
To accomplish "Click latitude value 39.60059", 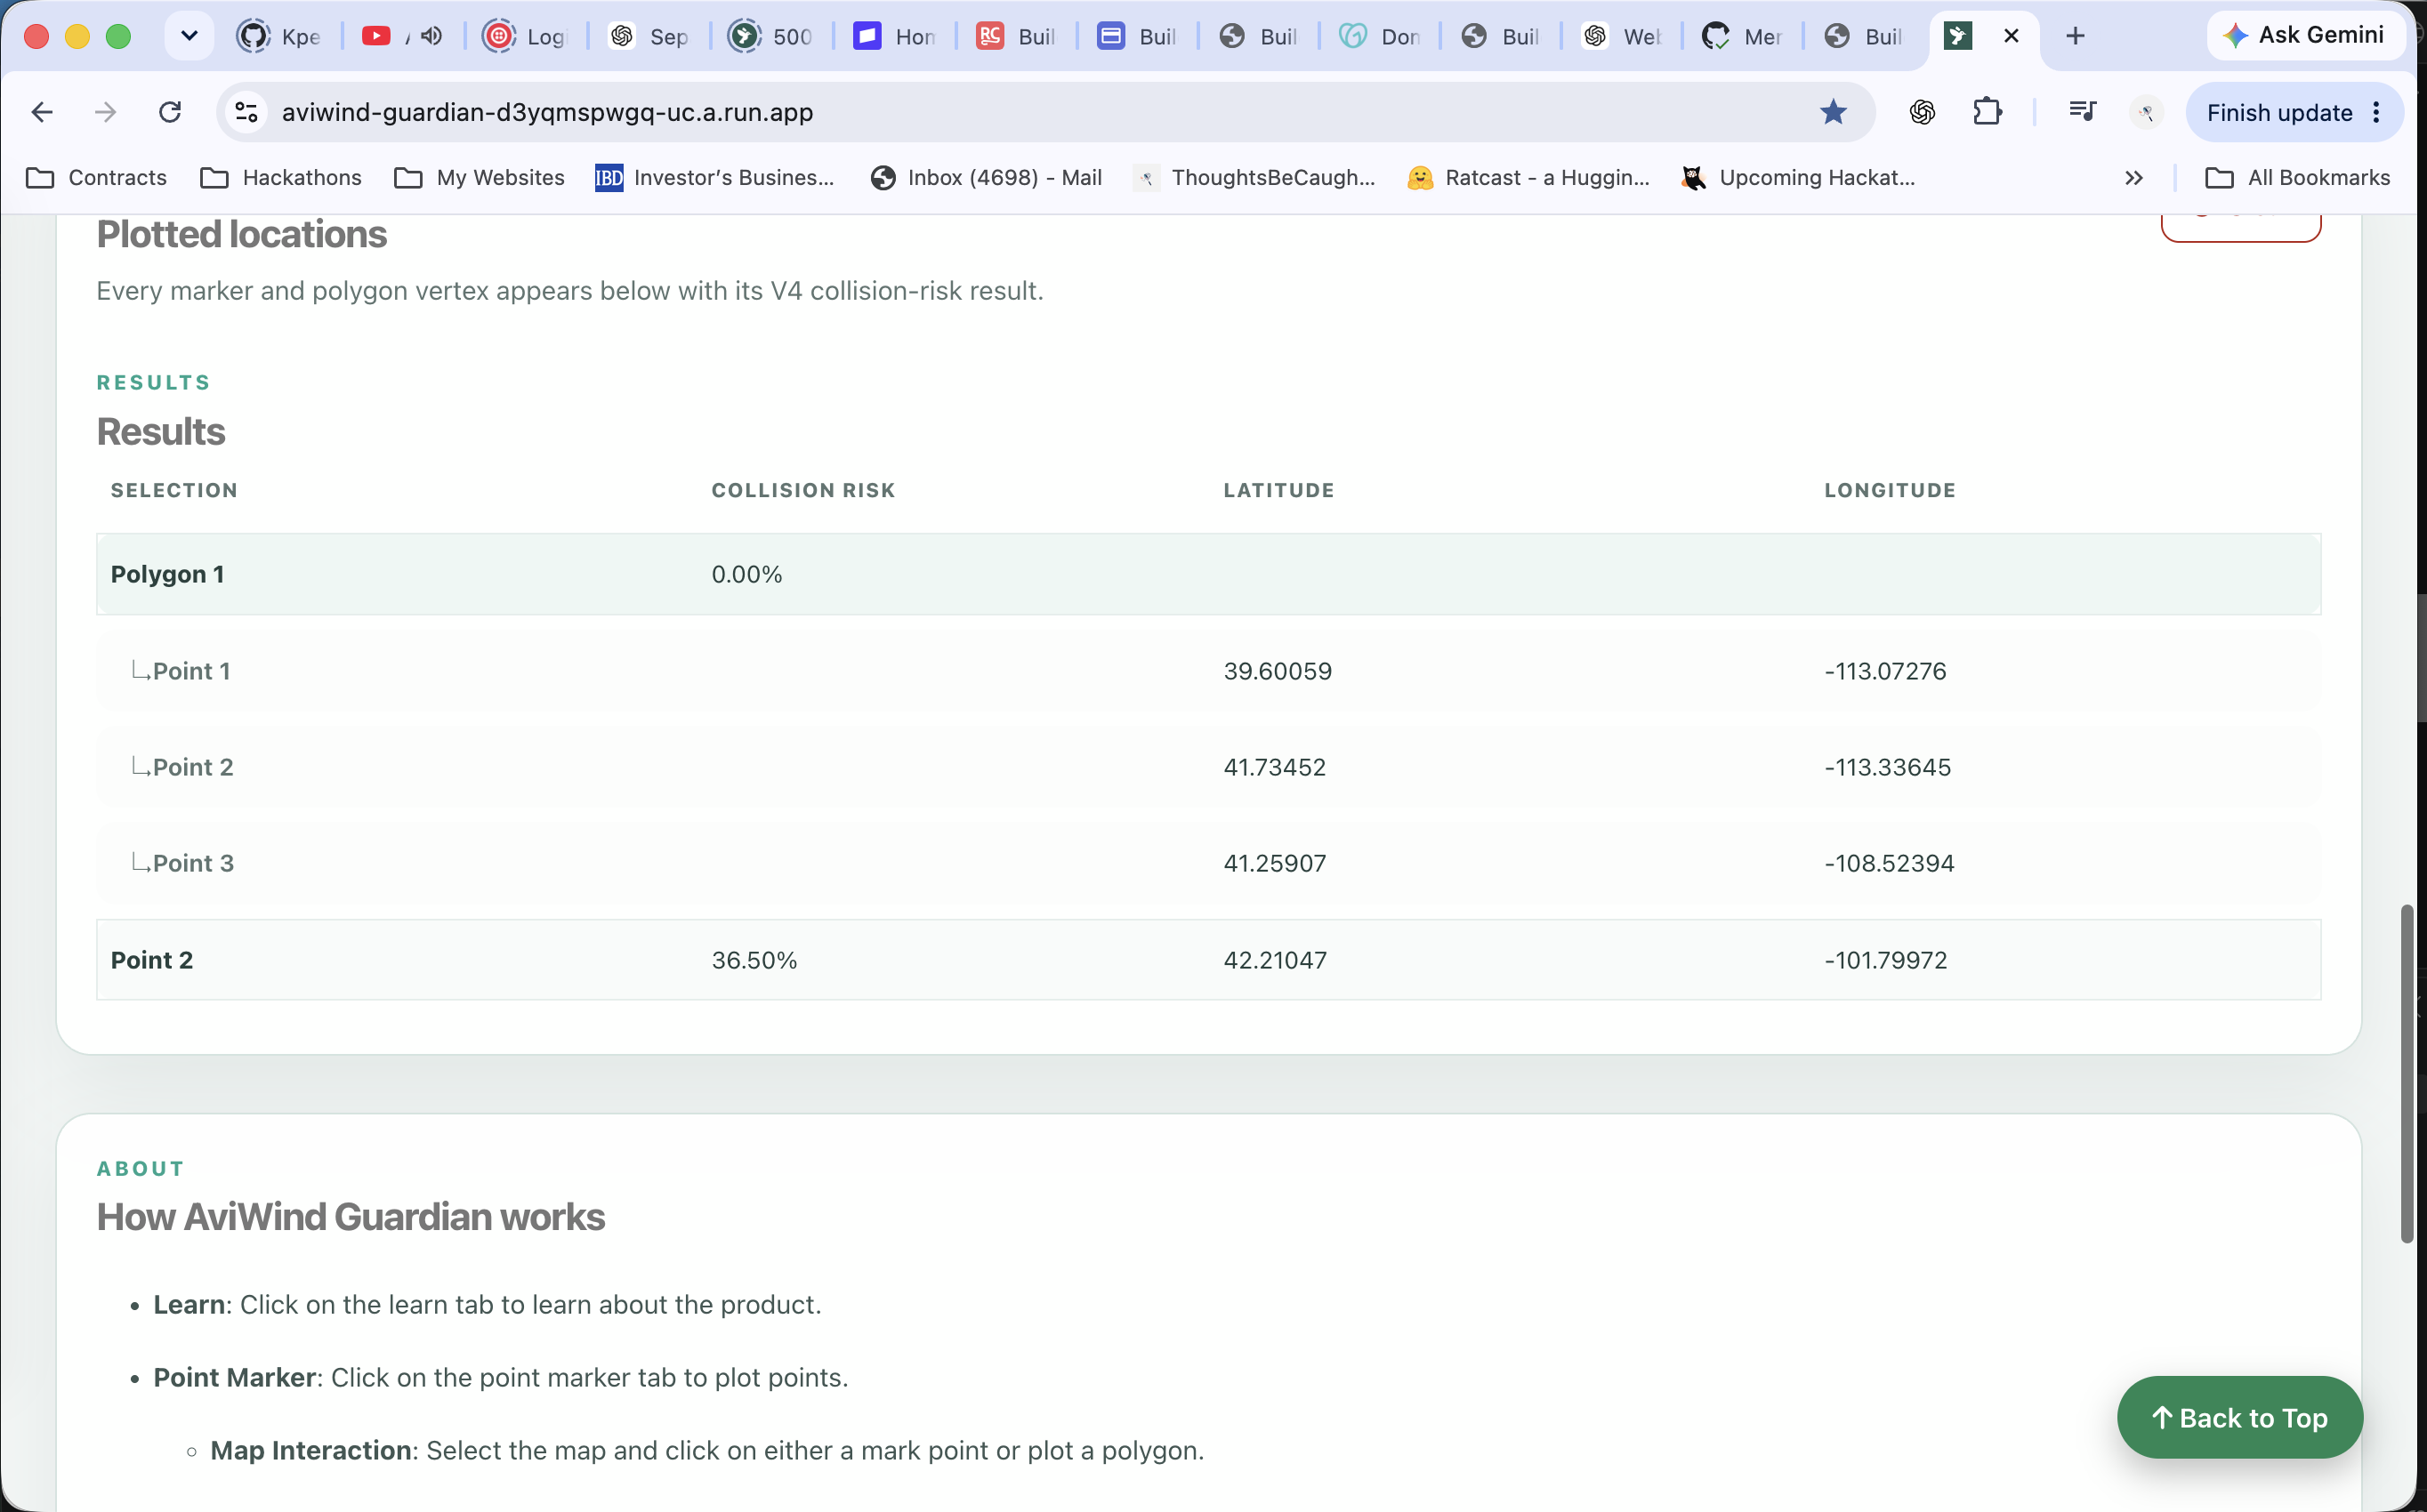I will click(1277, 671).
